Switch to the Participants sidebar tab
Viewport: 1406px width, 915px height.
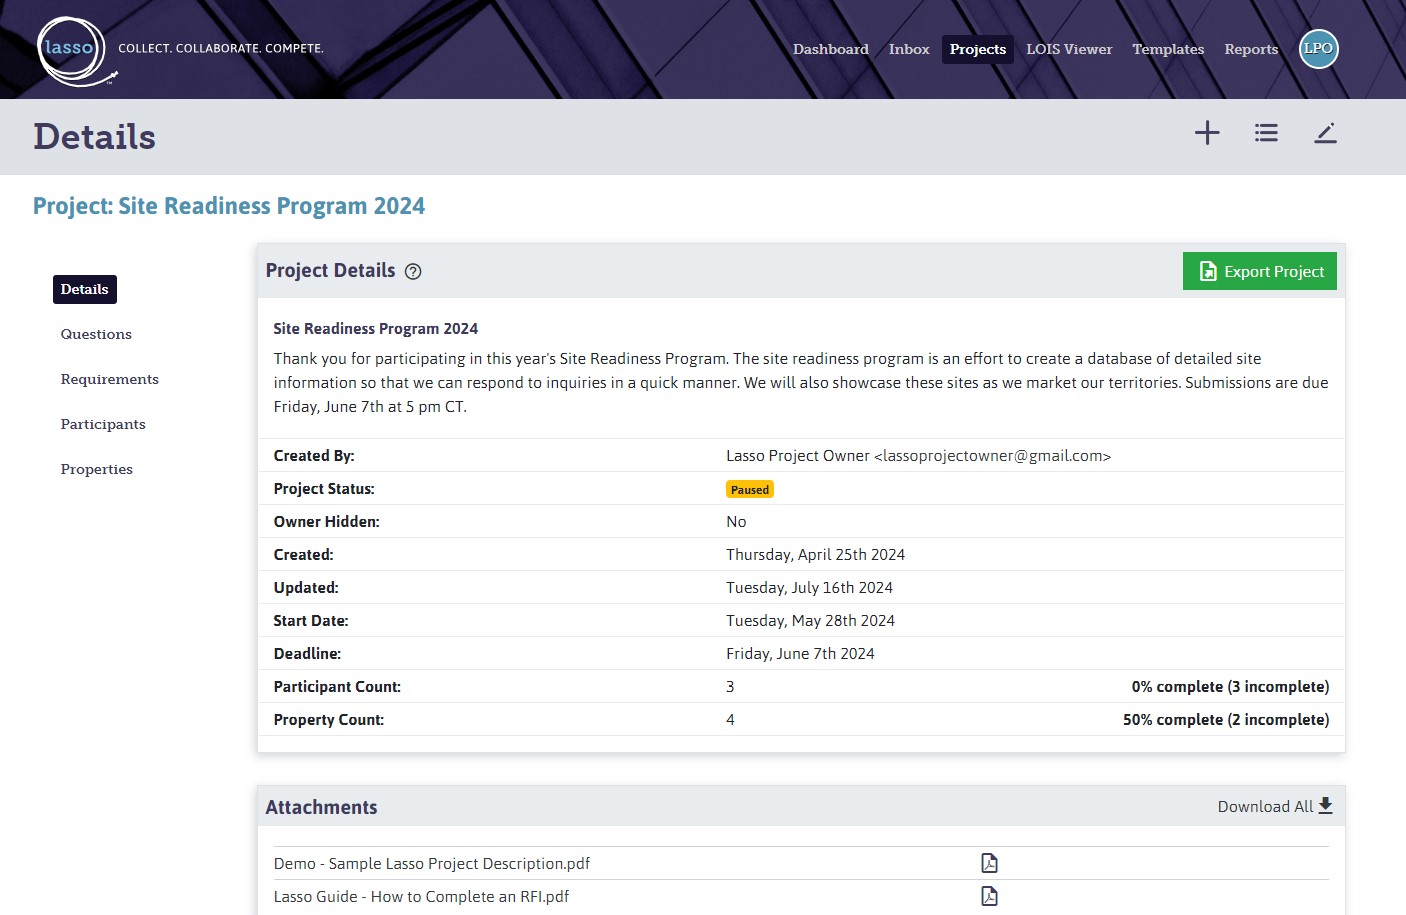[x=102, y=424]
